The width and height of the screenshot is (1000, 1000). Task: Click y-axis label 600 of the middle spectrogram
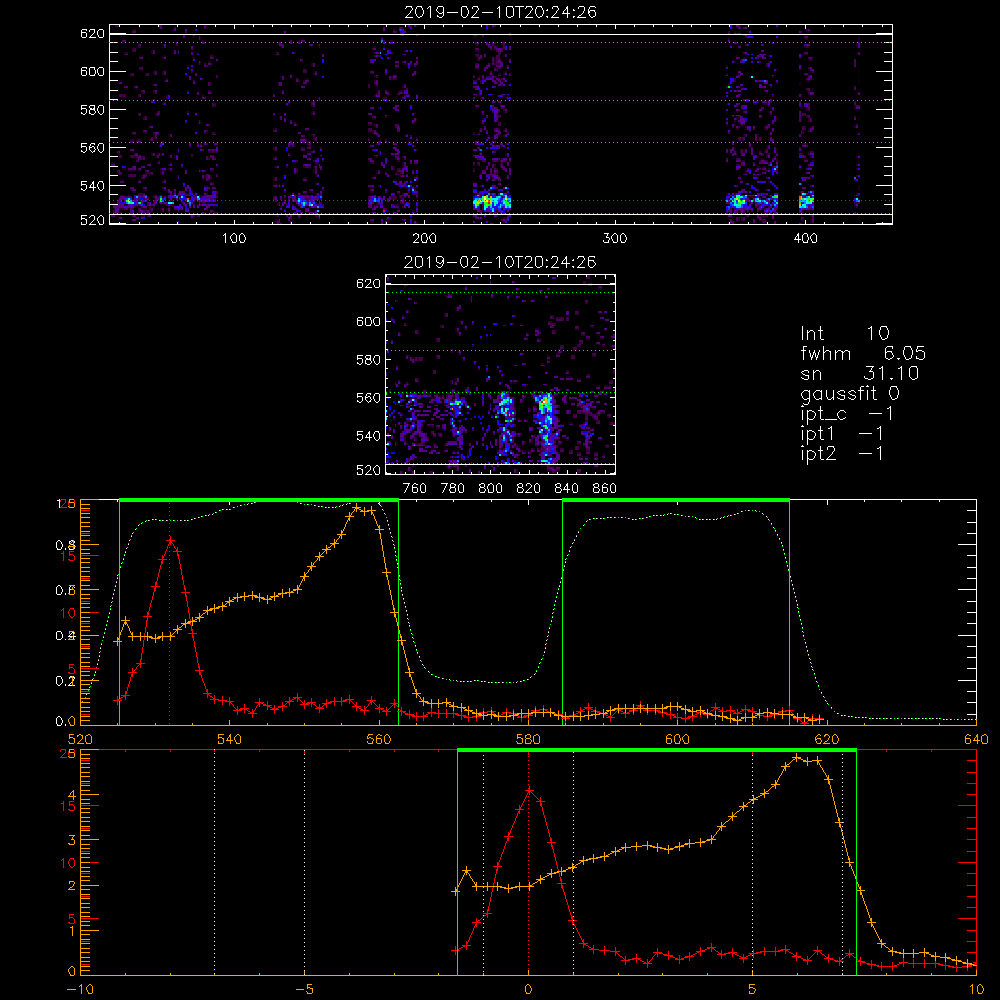coord(368,321)
